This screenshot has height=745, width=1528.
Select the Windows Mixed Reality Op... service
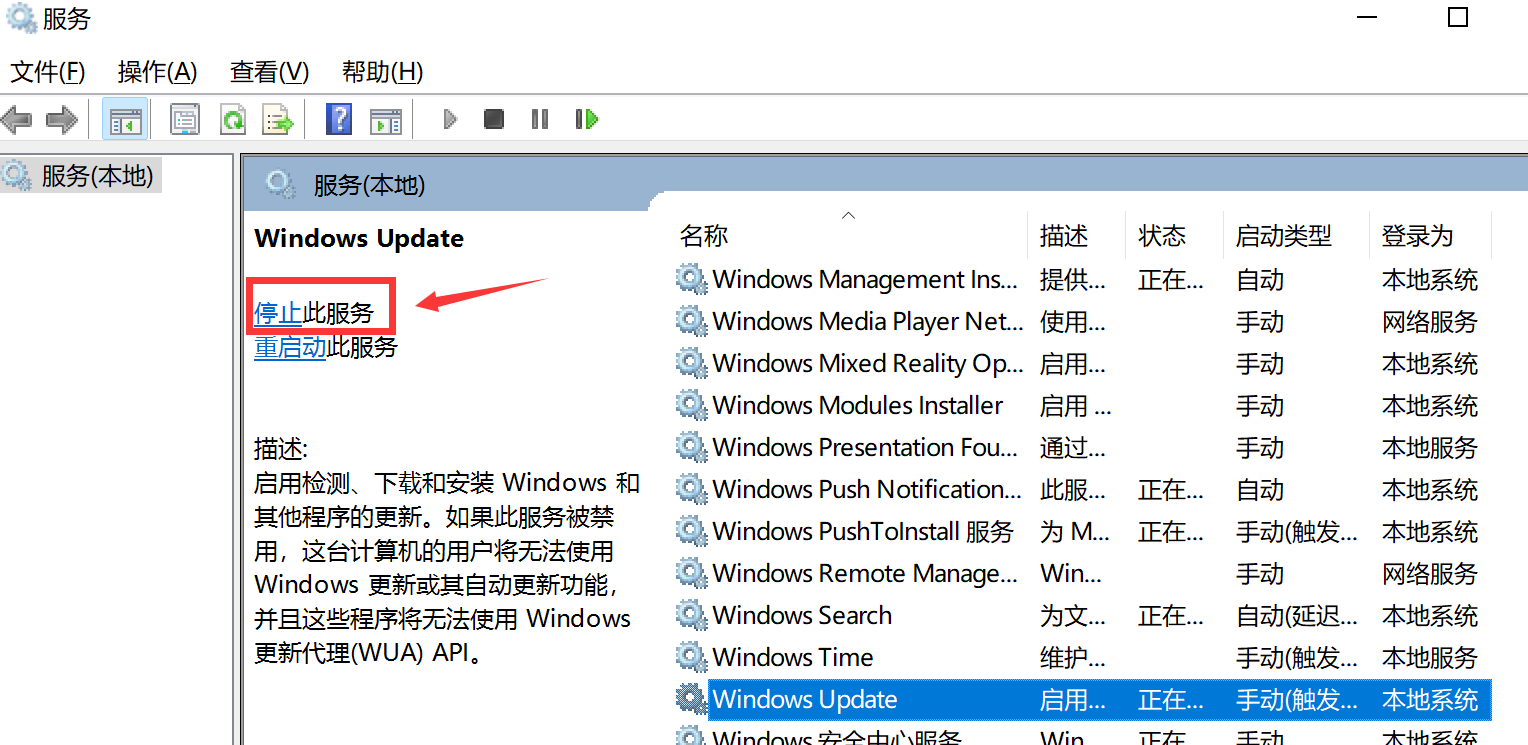1082,364
